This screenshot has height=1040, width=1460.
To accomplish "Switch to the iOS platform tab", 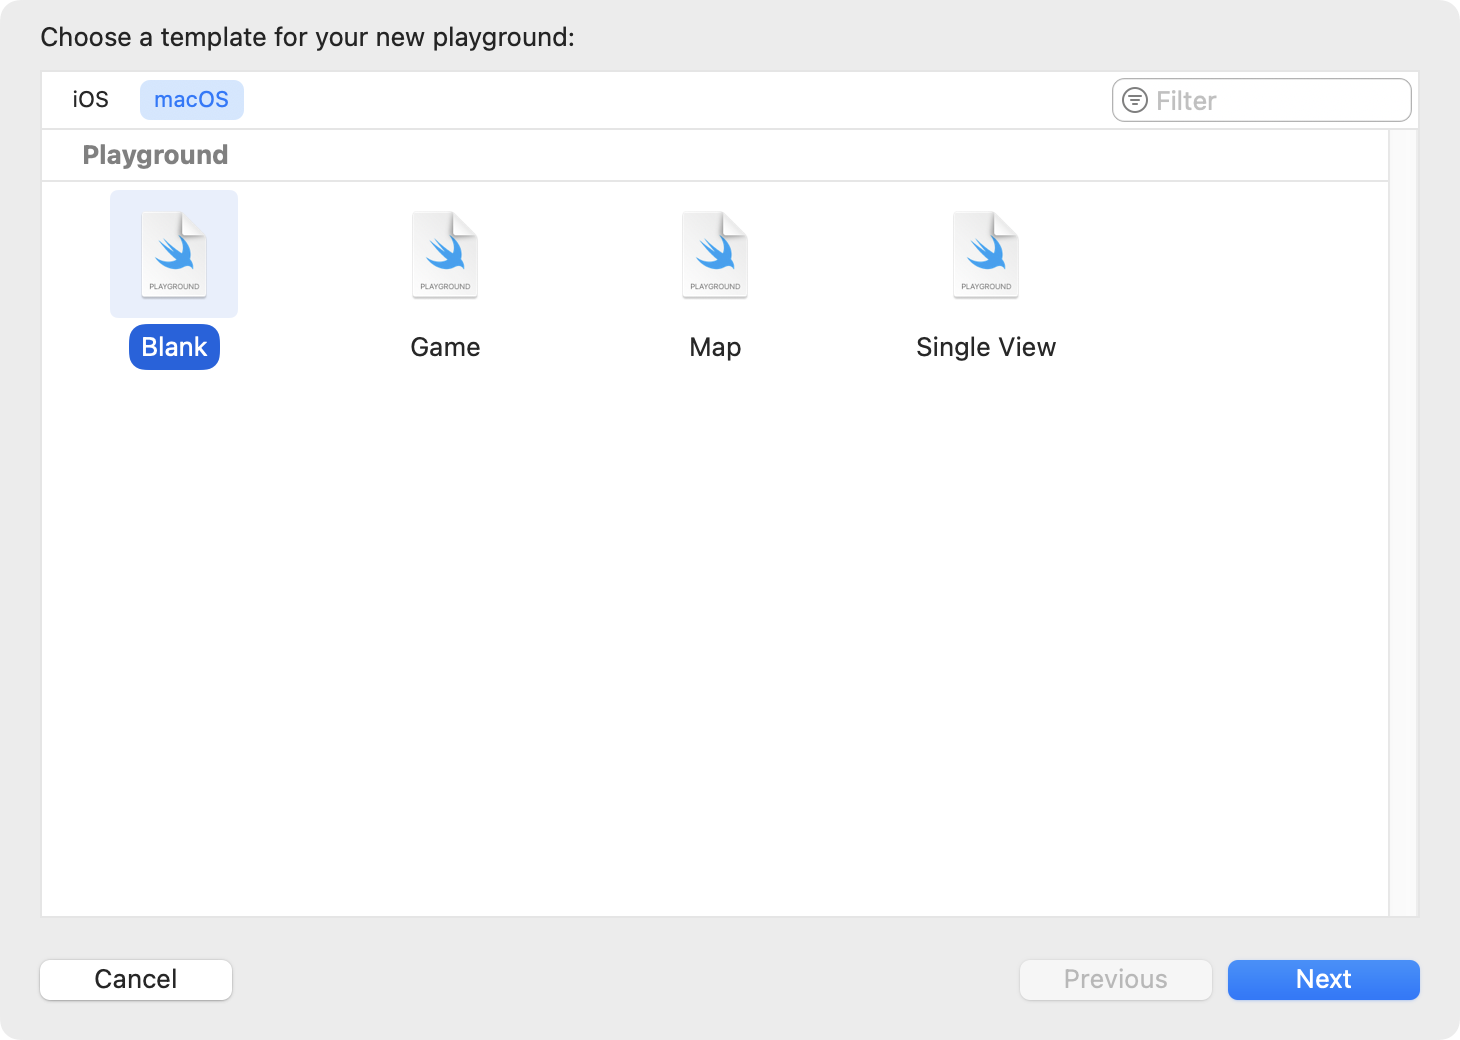I will 90,100.
